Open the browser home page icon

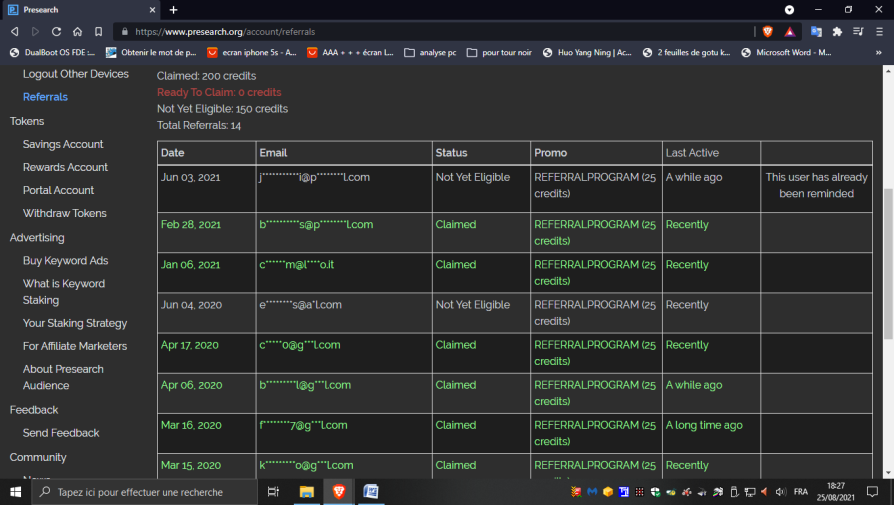click(x=78, y=32)
